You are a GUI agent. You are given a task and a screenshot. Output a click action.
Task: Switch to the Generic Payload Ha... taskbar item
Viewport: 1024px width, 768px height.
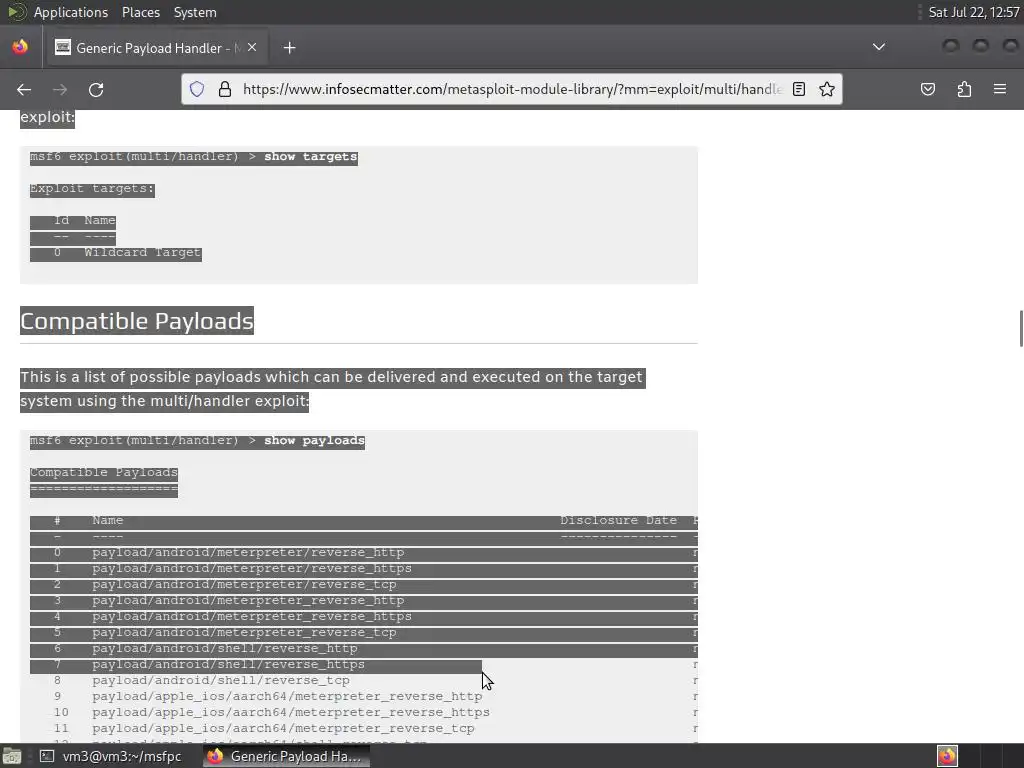(x=285, y=756)
